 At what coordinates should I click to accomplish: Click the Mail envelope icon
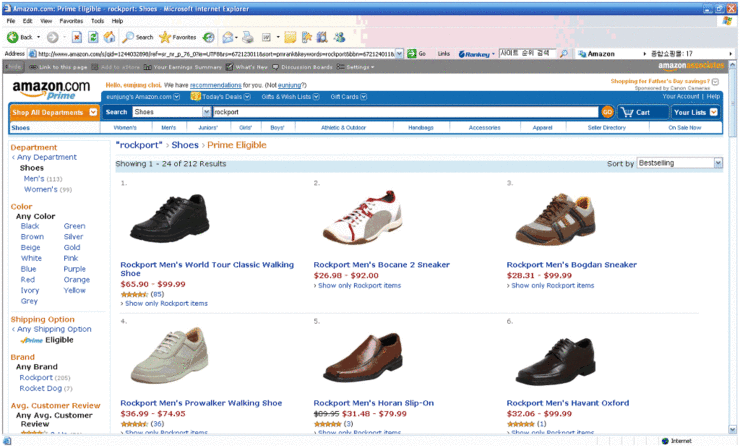click(228, 37)
